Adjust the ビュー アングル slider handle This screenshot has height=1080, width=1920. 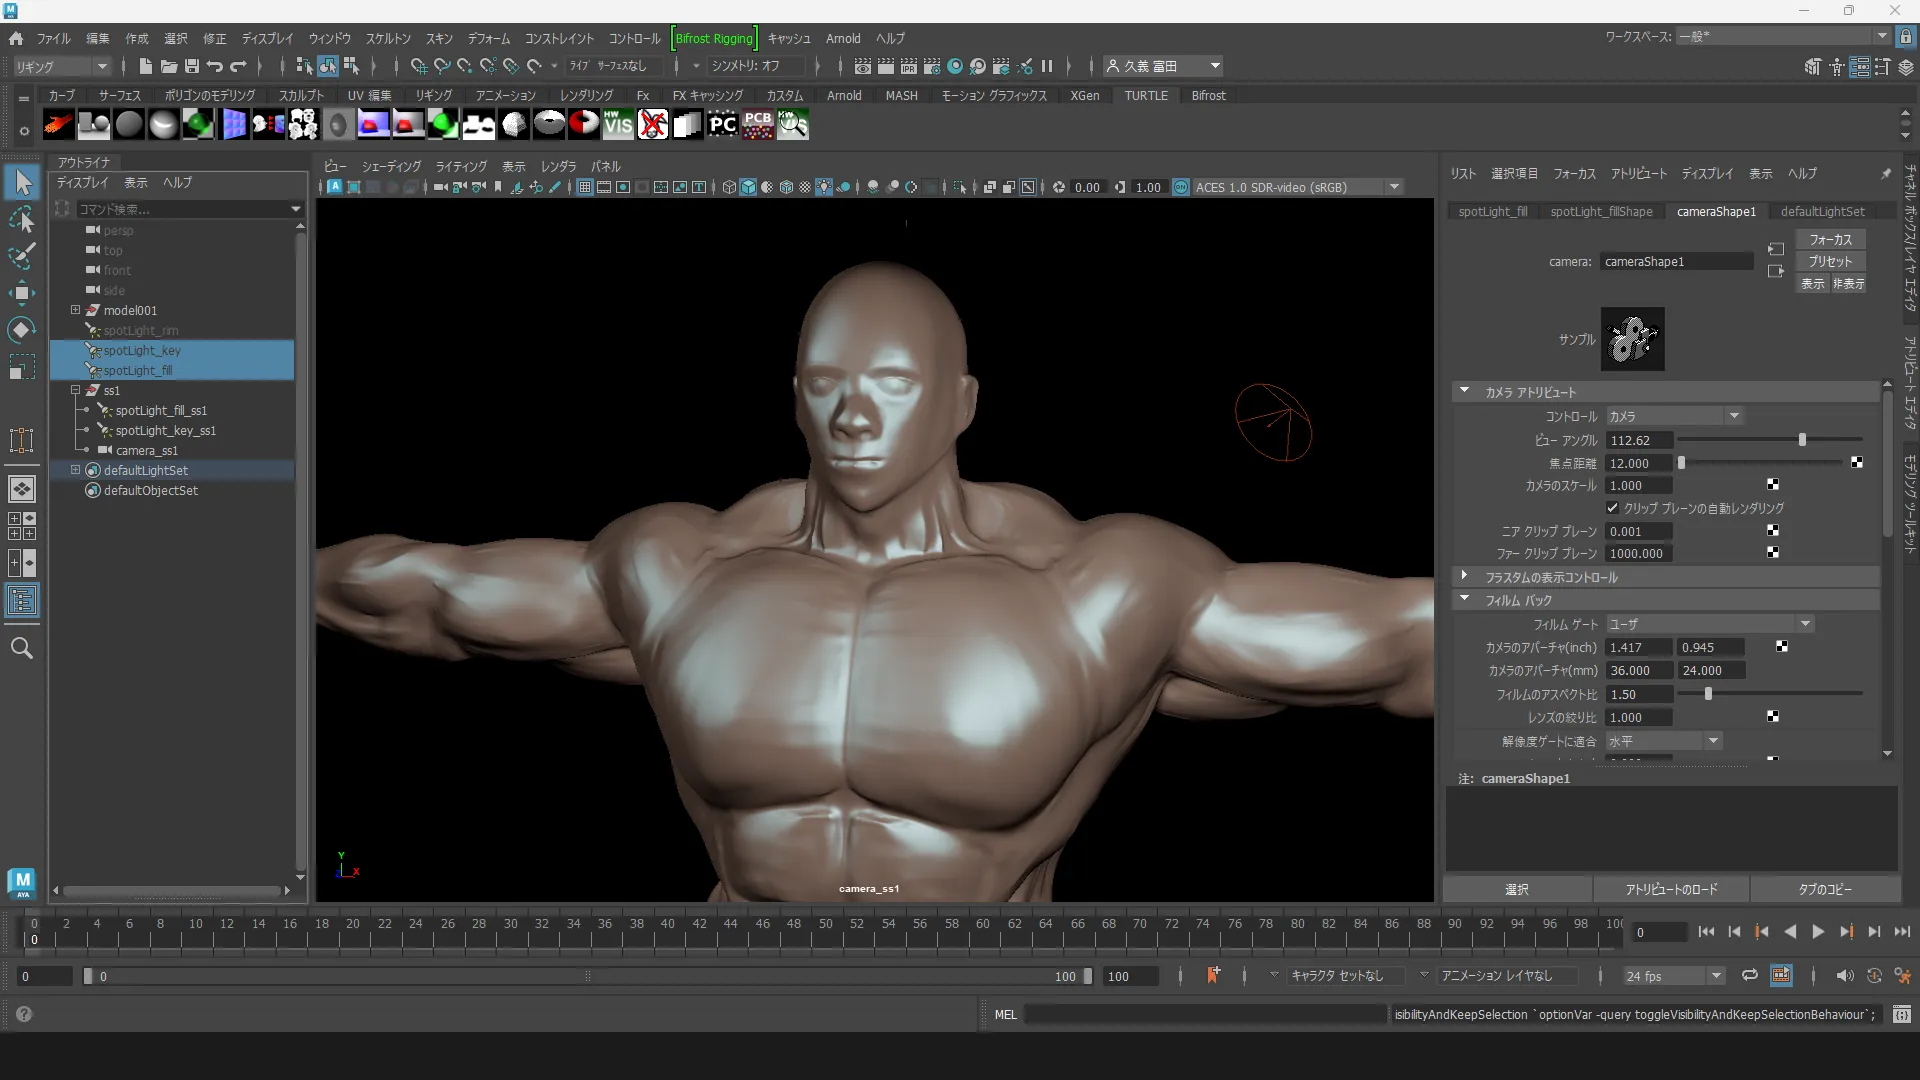coord(1802,440)
